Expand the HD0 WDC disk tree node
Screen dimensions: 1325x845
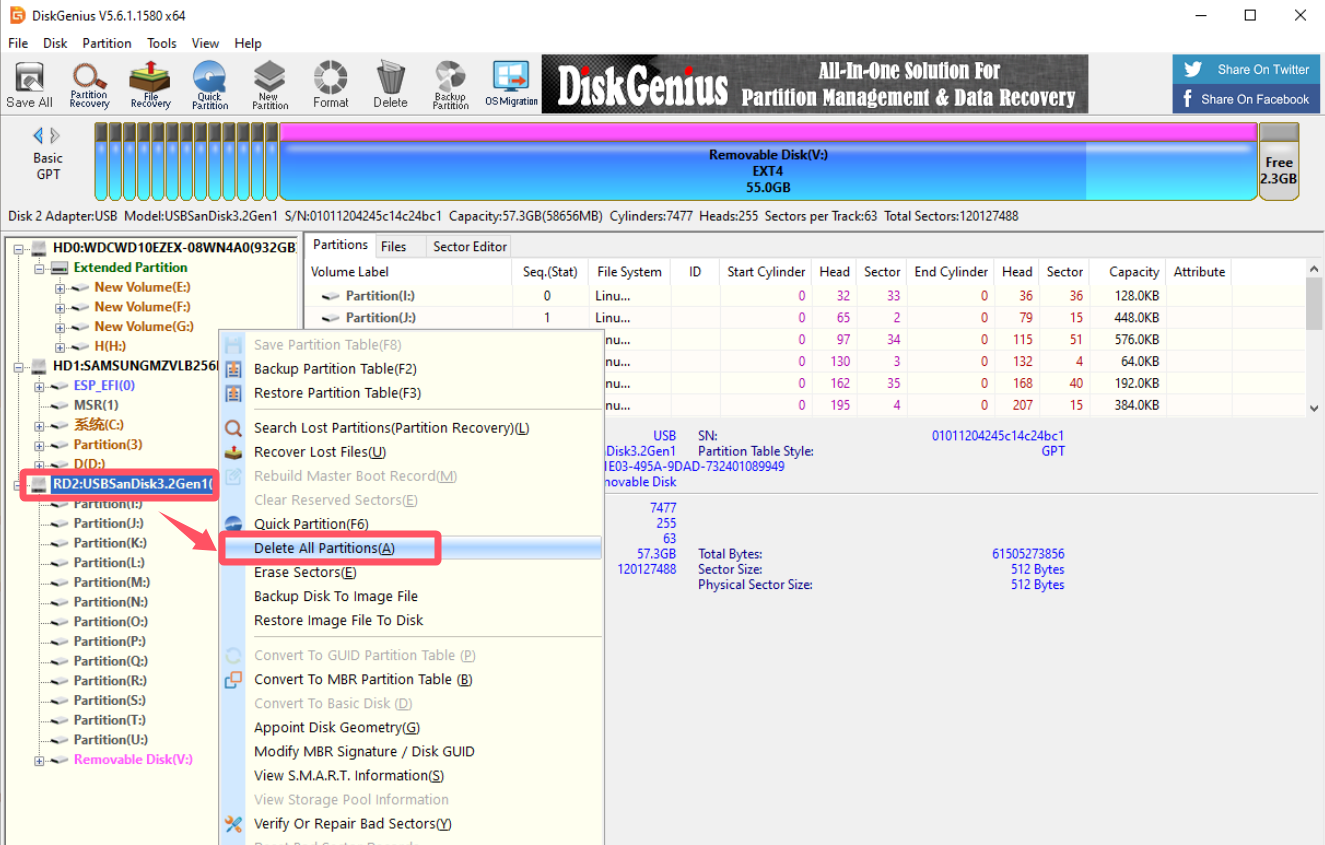click(19, 248)
